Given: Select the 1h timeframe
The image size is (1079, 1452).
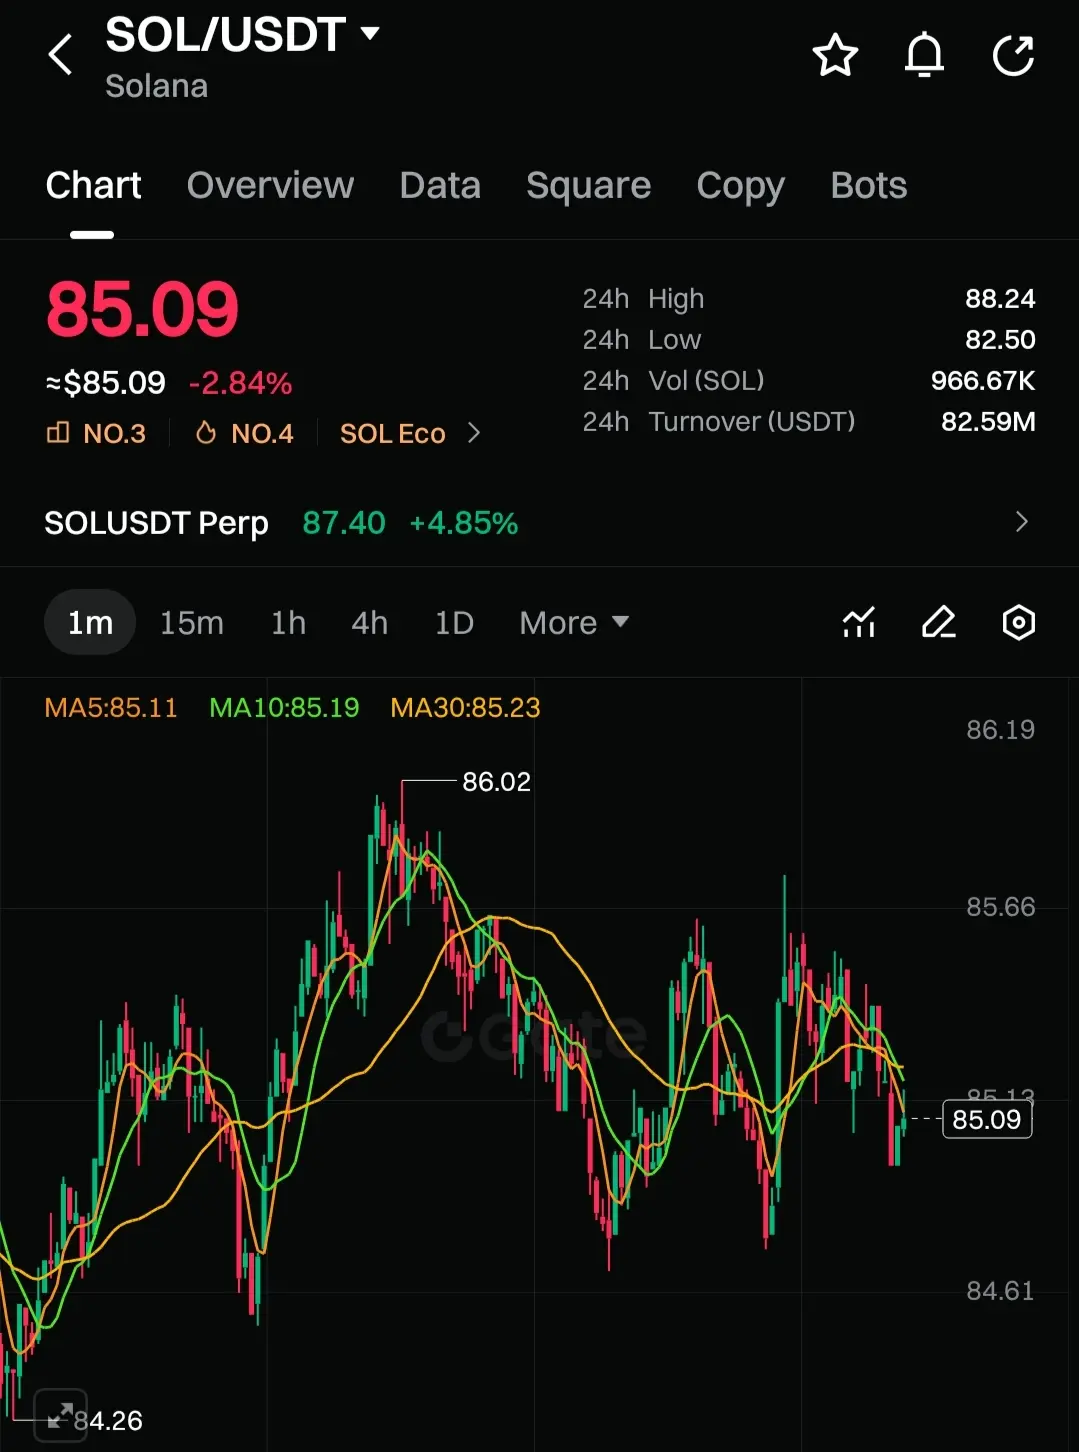Looking at the screenshot, I should pos(288,622).
